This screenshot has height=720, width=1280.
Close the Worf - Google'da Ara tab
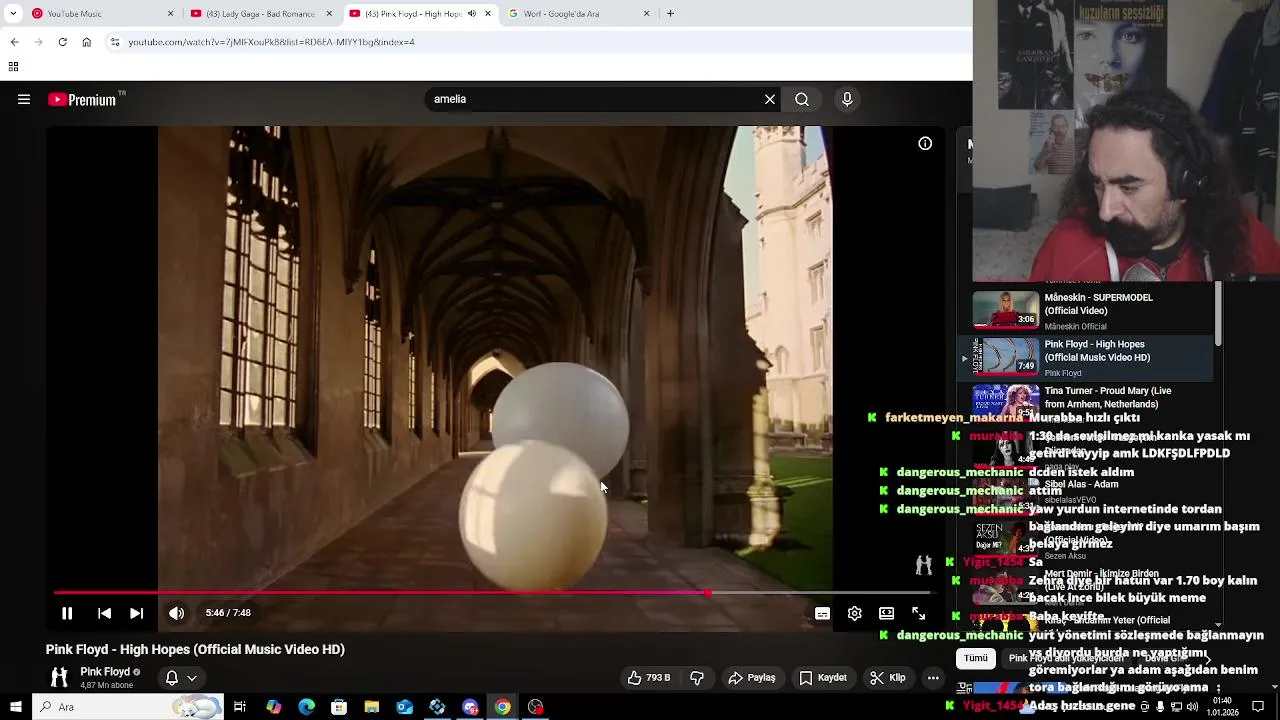pos(646,14)
